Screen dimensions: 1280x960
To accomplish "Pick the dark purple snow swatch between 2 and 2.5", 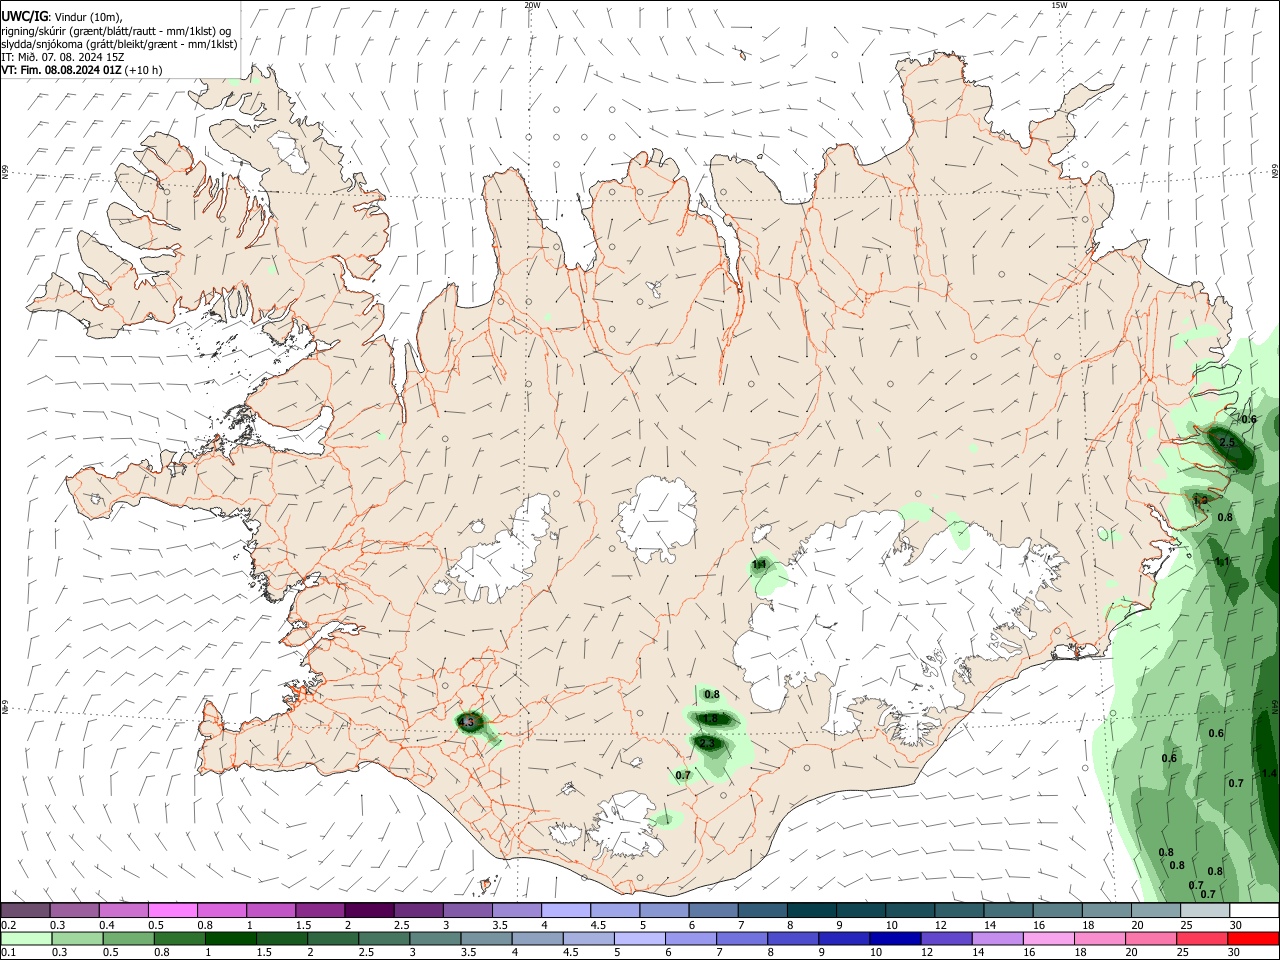I will [x=368, y=910].
